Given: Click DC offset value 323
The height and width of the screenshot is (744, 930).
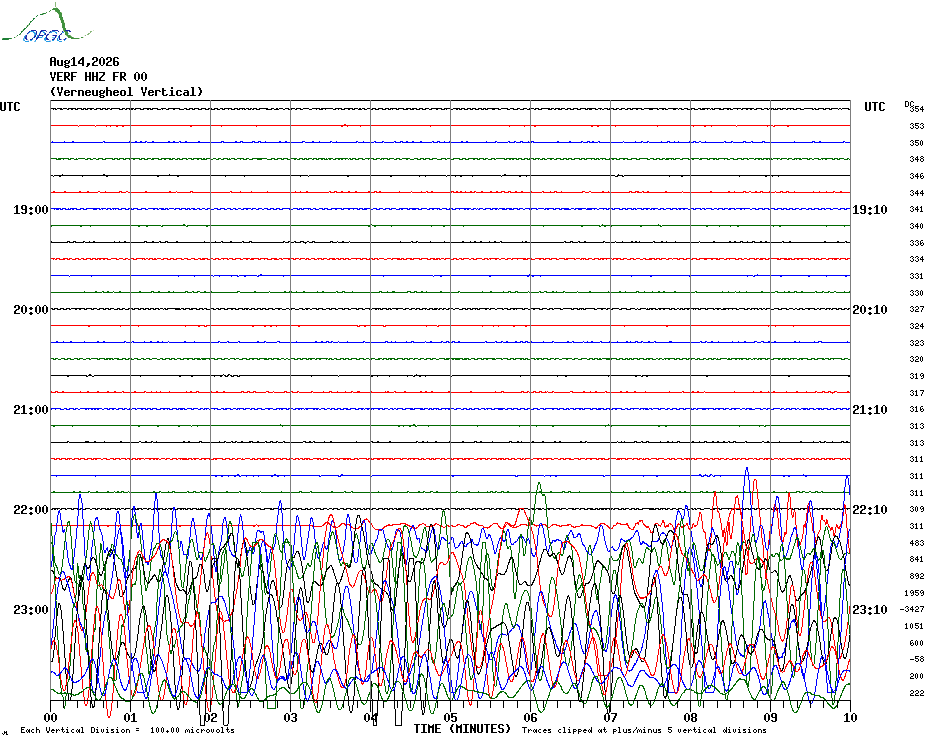Looking at the screenshot, I should (917, 343).
